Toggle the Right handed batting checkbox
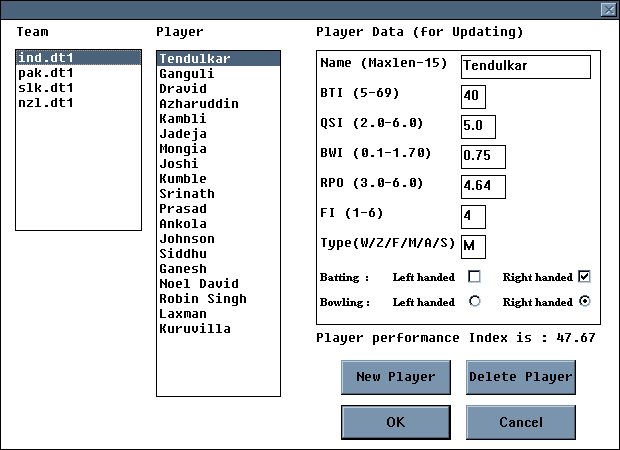Viewport: 620px width, 450px height. click(x=585, y=277)
